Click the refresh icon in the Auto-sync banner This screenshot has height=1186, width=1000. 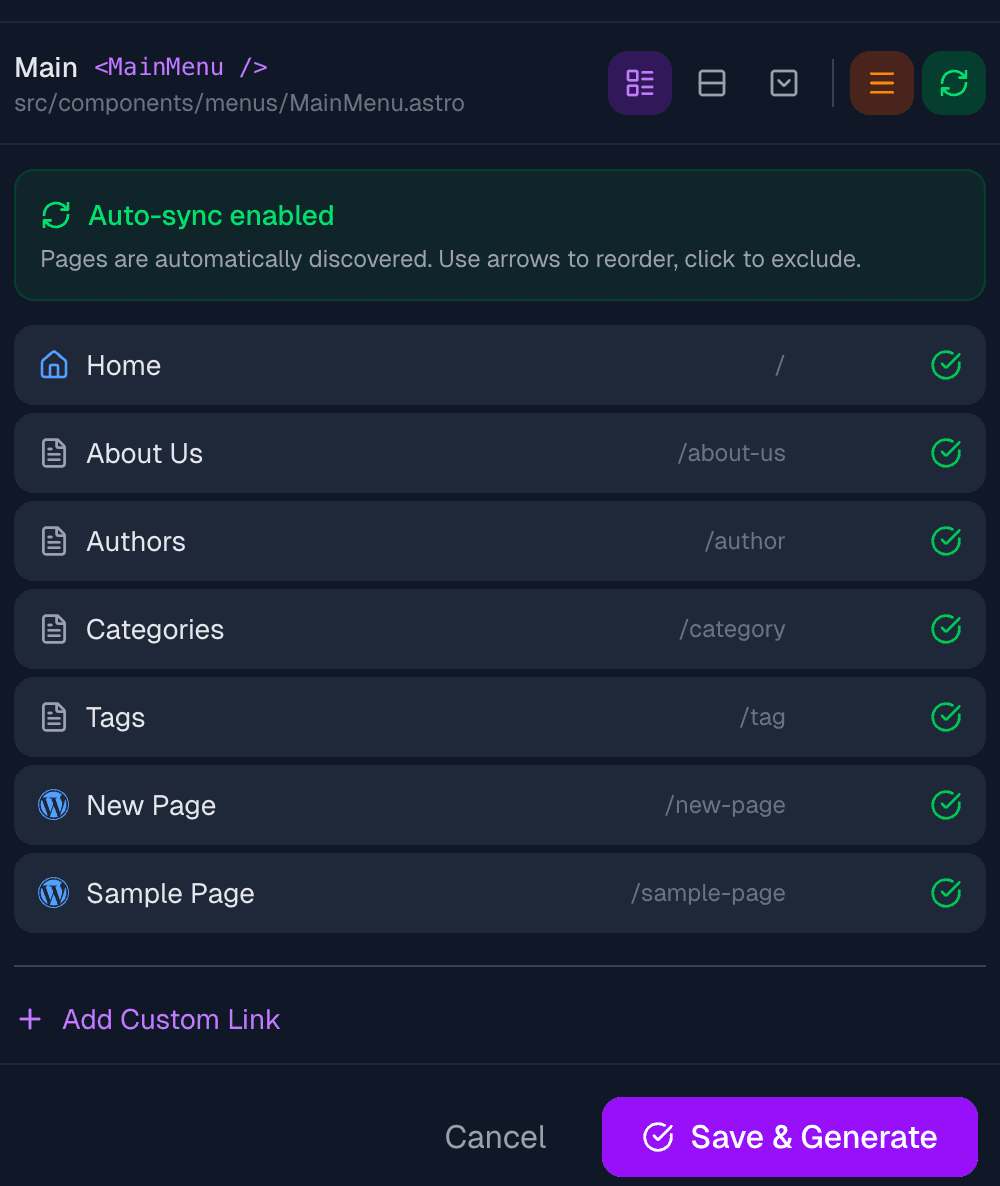pos(56,215)
